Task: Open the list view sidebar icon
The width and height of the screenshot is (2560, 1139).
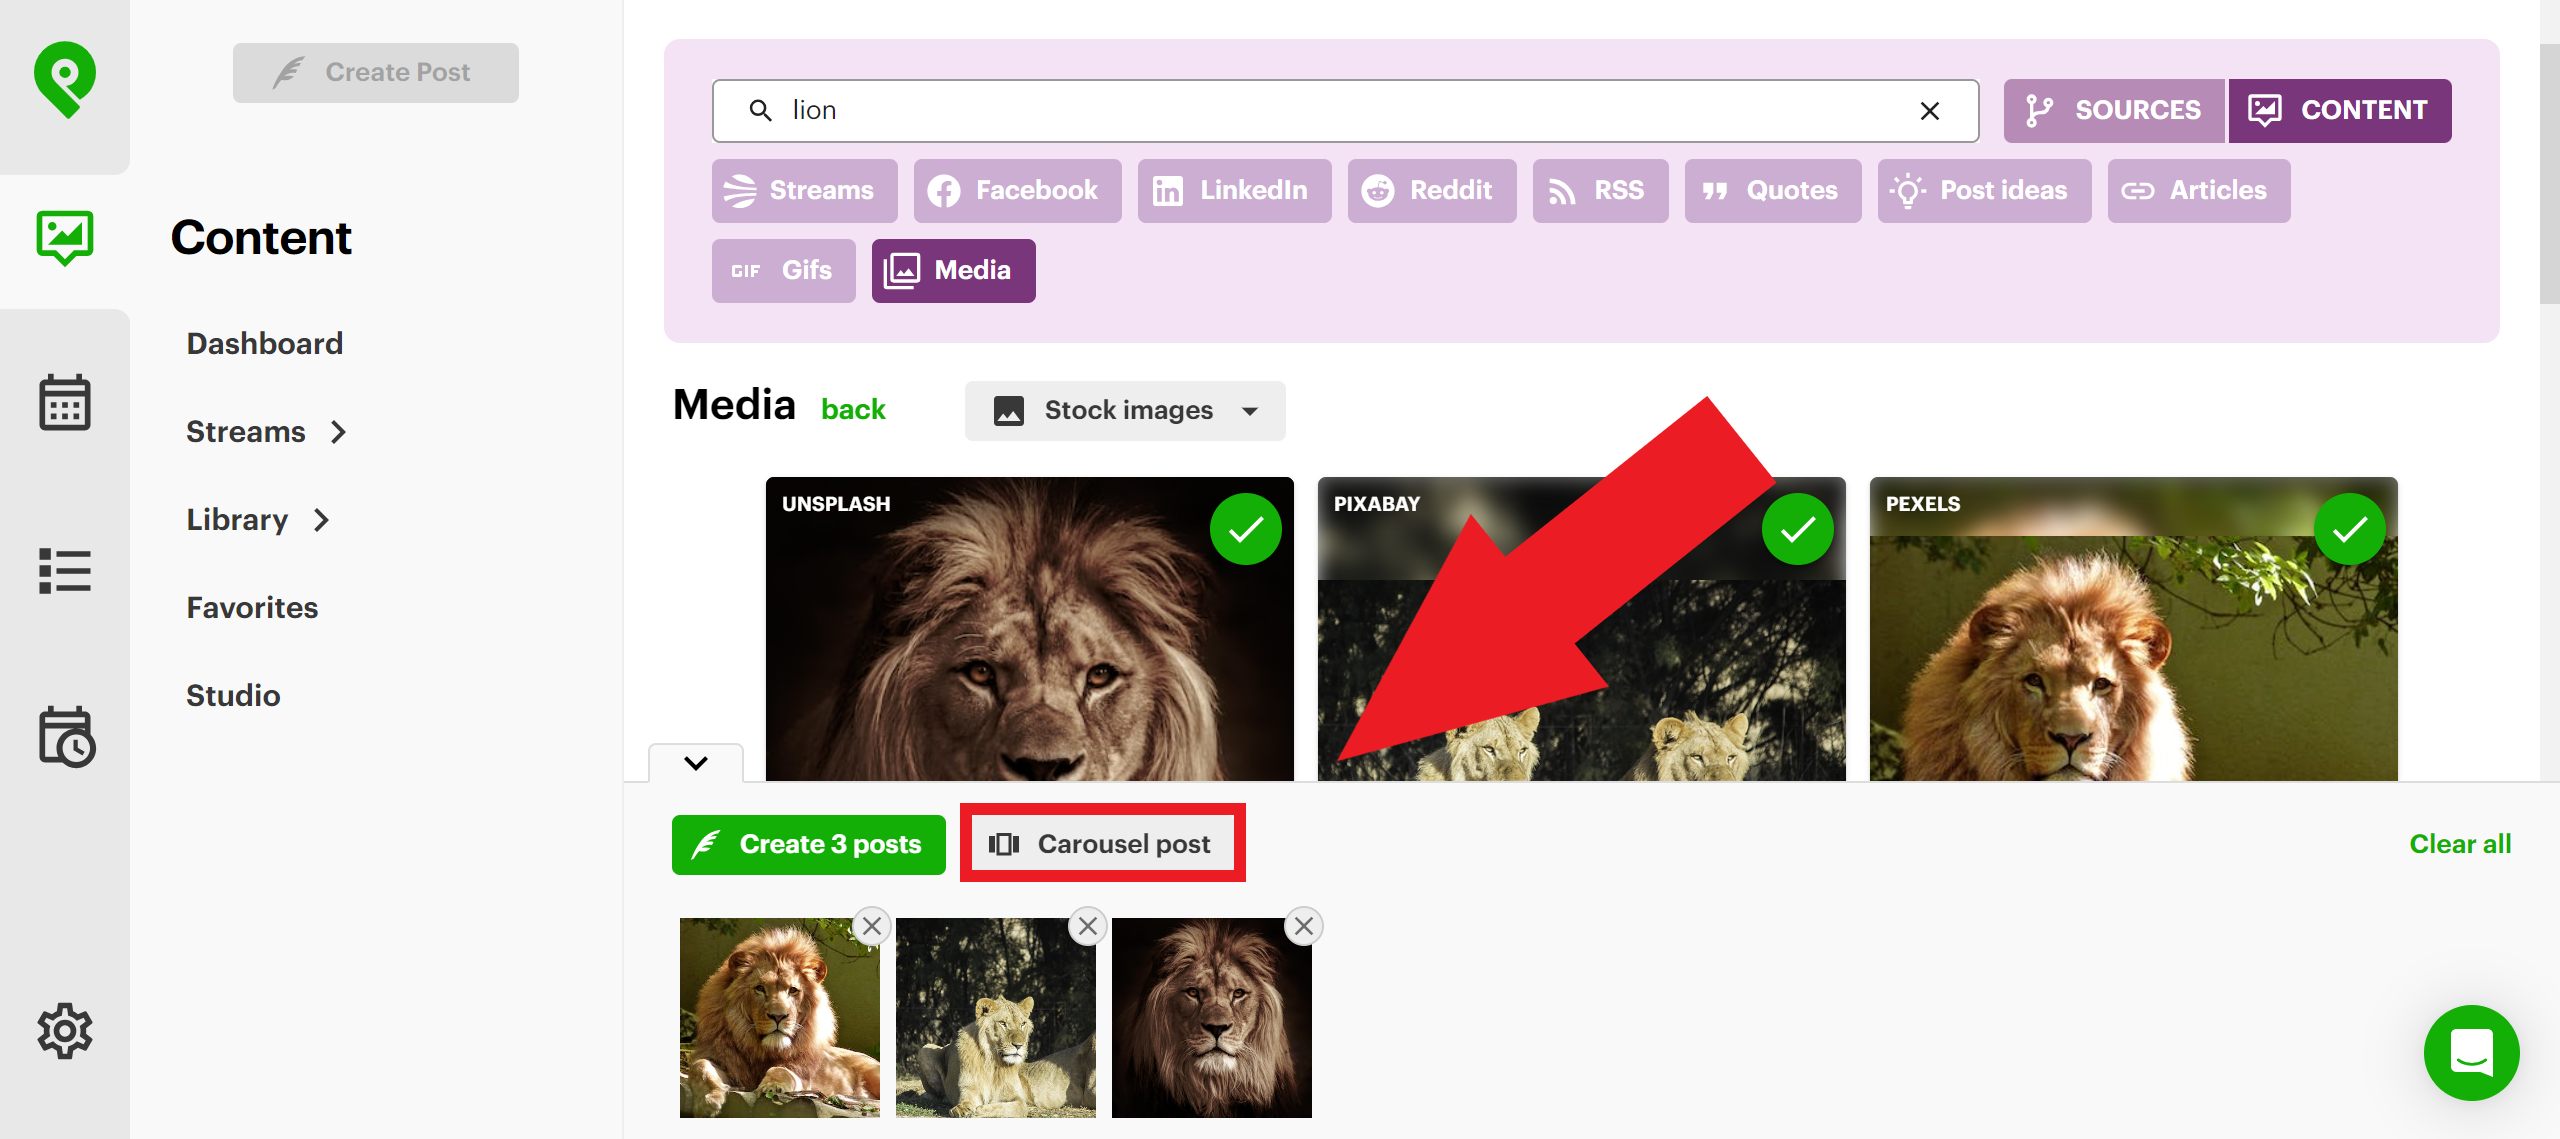Action: (x=63, y=570)
